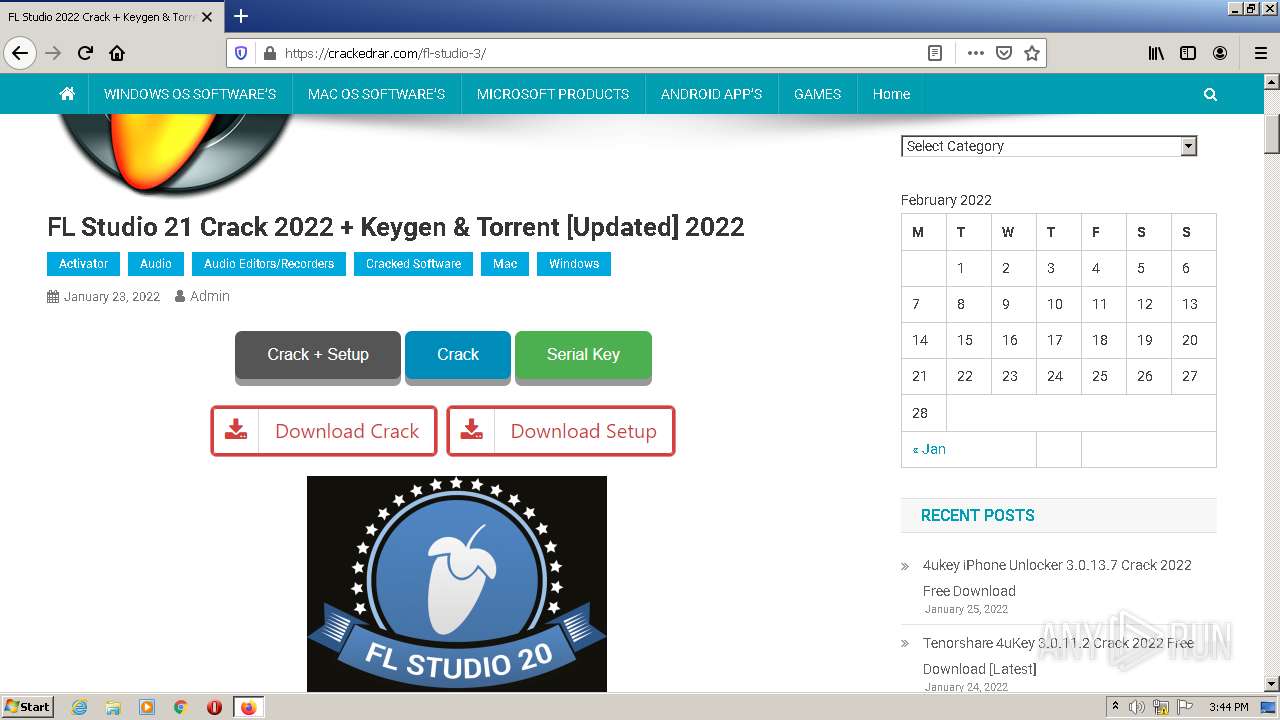Viewport: 1280px width, 720px height.
Task: Select the Activator category tag
Action: click(x=83, y=264)
